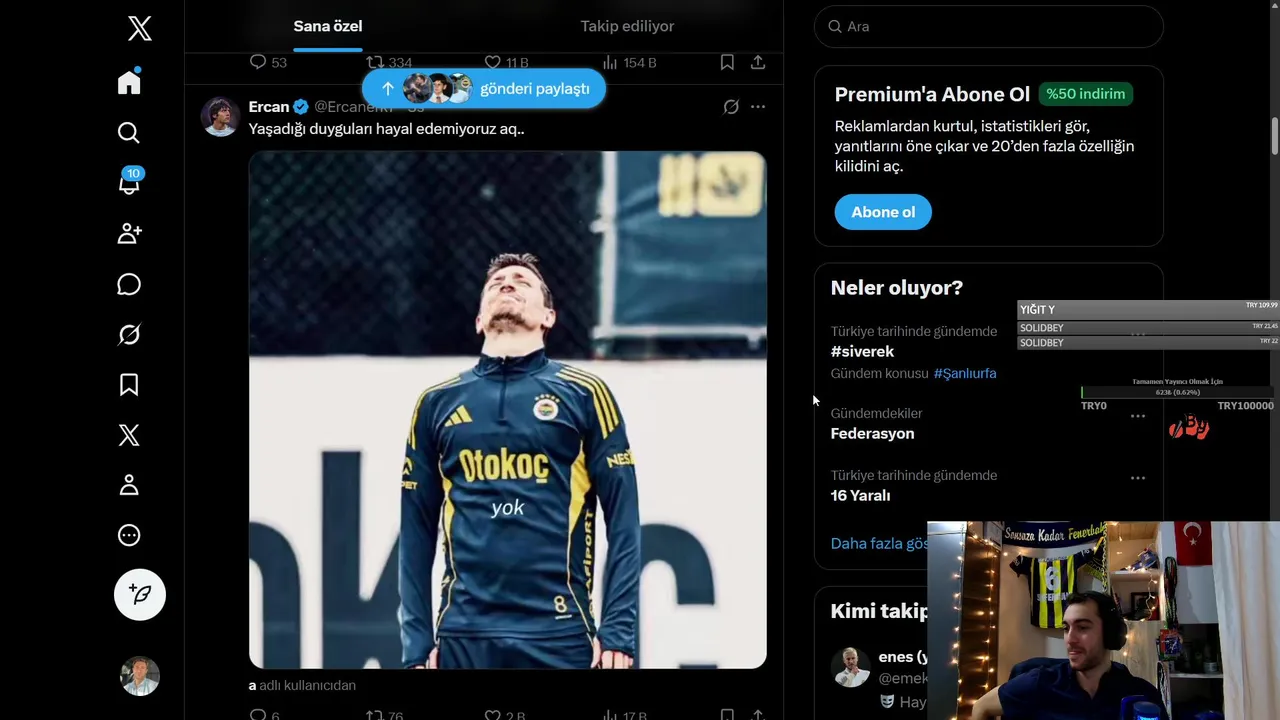Share the top post via upload icon
The width and height of the screenshot is (1280, 720).
pos(758,62)
